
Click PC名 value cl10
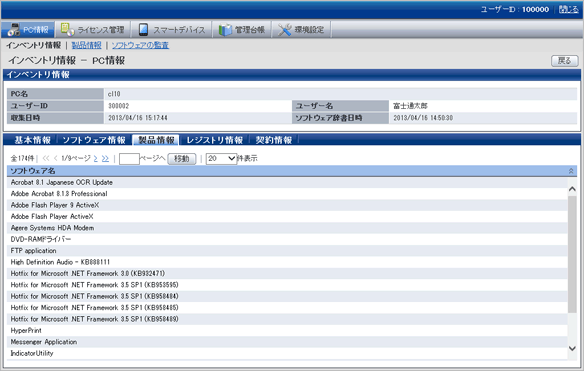tap(114, 94)
